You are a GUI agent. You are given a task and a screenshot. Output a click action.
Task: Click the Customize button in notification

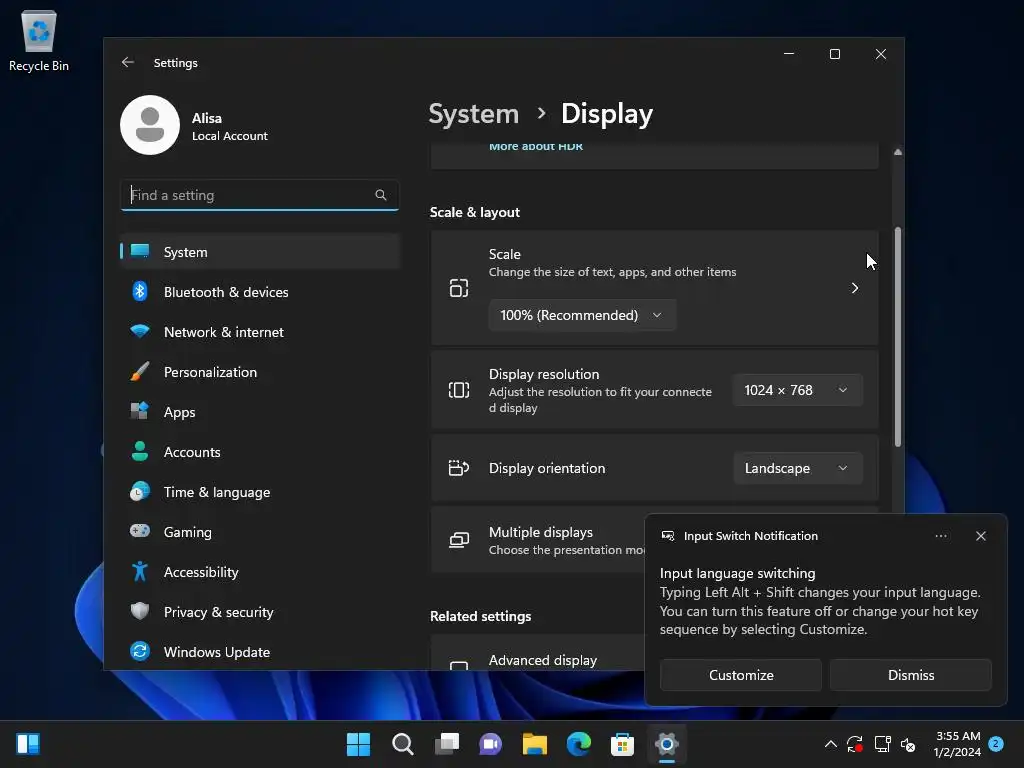(741, 675)
